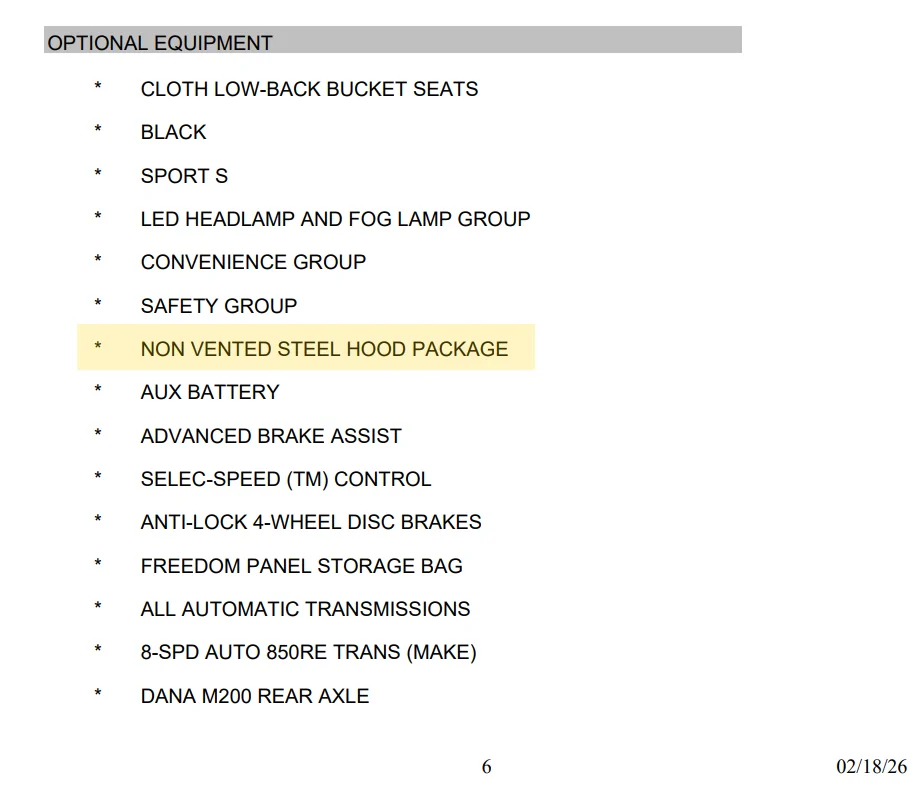
Task: Click the 02/18/26 date in footer
Action: pos(872,766)
